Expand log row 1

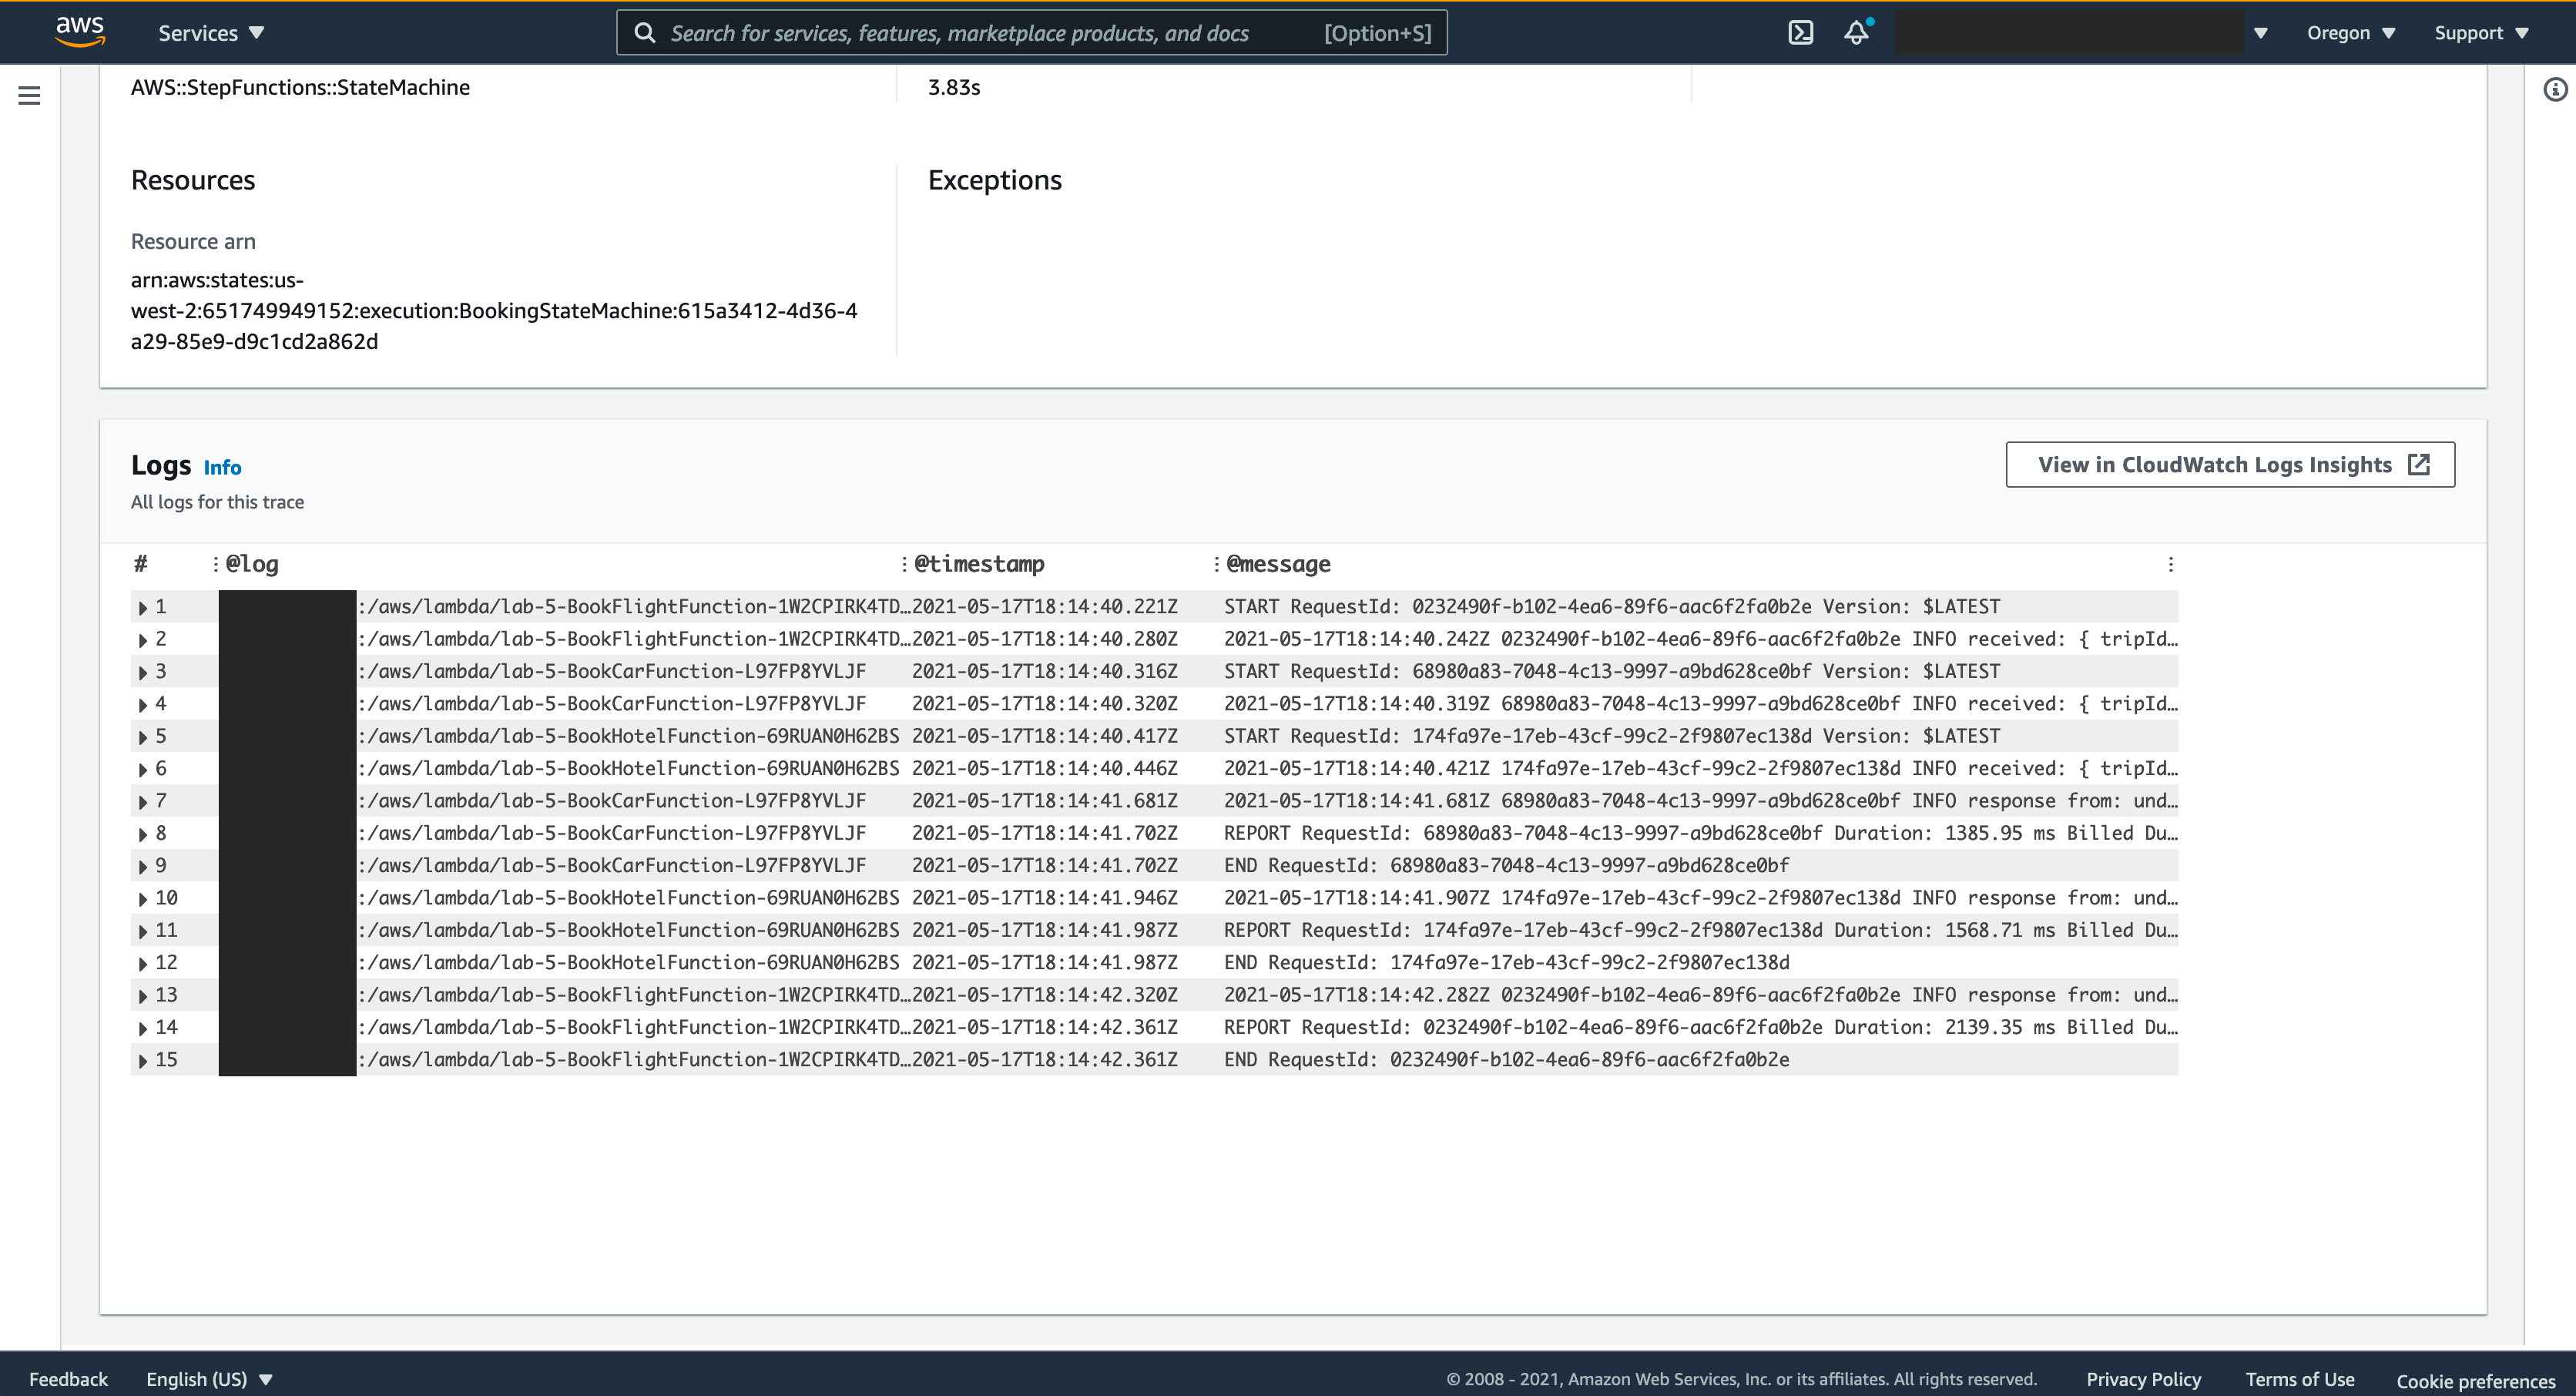click(x=143, y=607)
